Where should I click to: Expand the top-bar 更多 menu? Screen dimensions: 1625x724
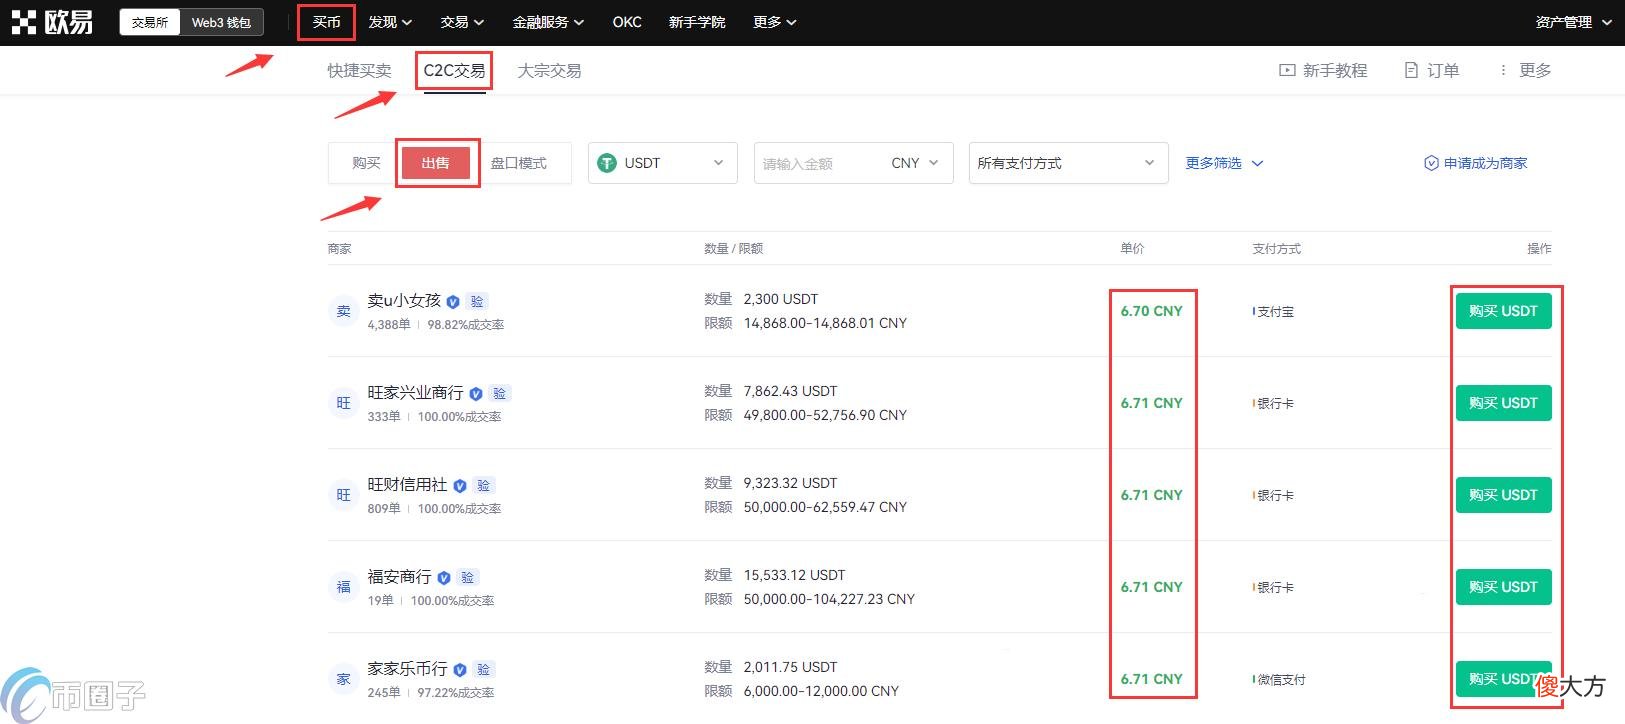(774, 22)
